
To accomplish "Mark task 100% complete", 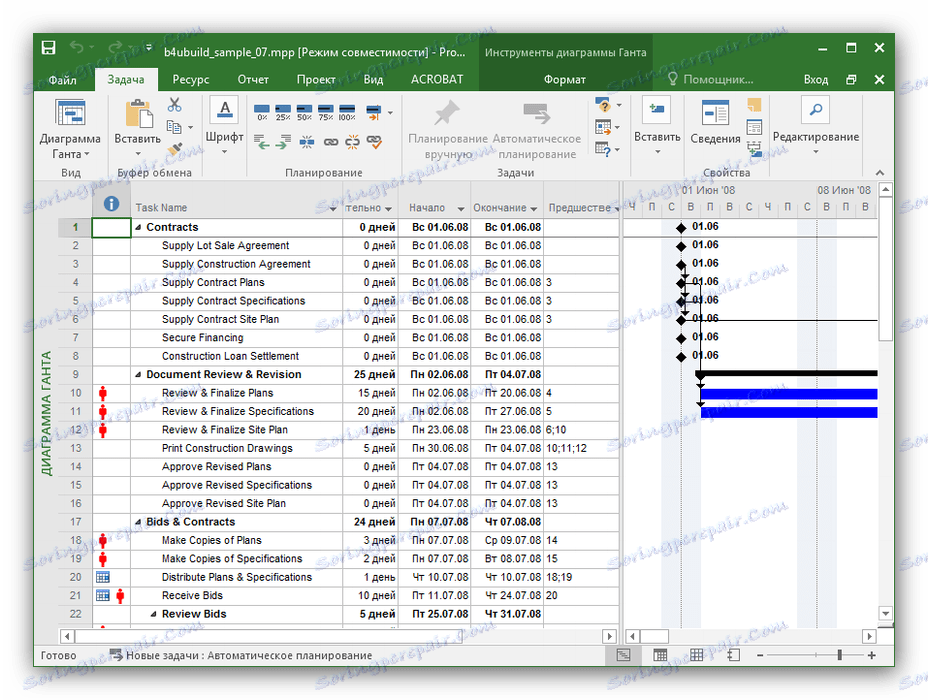I will (347, 112).
